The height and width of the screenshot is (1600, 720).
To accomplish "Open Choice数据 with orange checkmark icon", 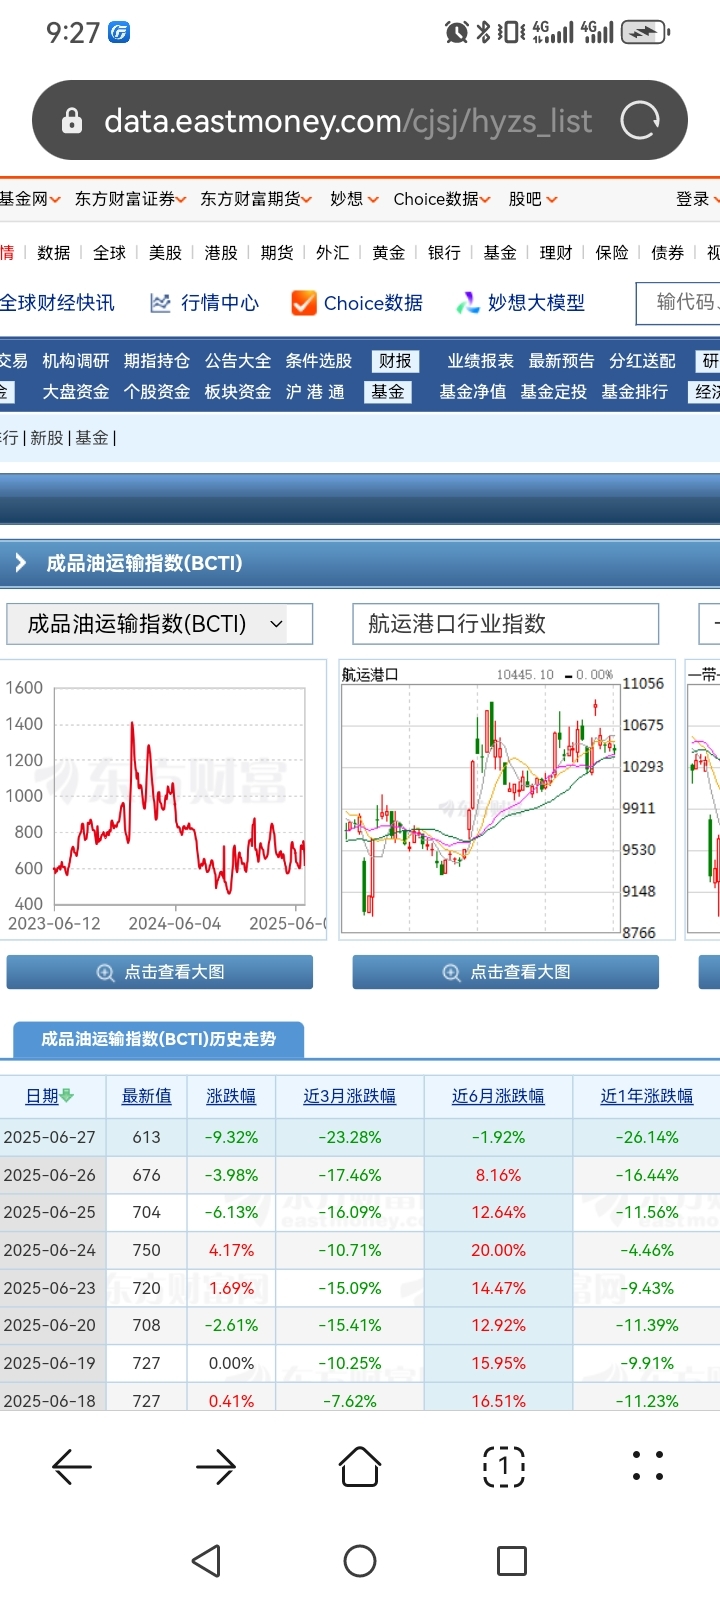I will click(x=357, y=303).
